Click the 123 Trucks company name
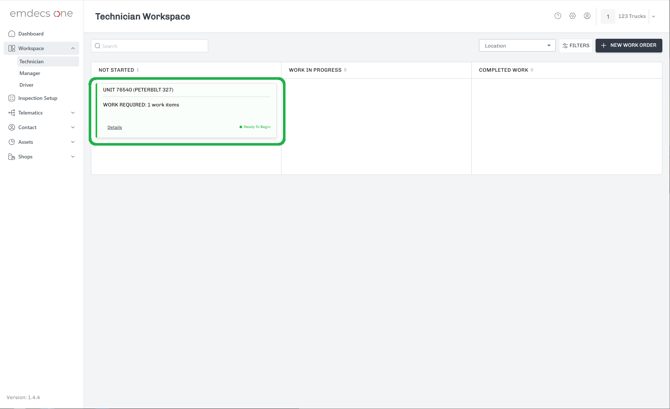 click(632, 16)
